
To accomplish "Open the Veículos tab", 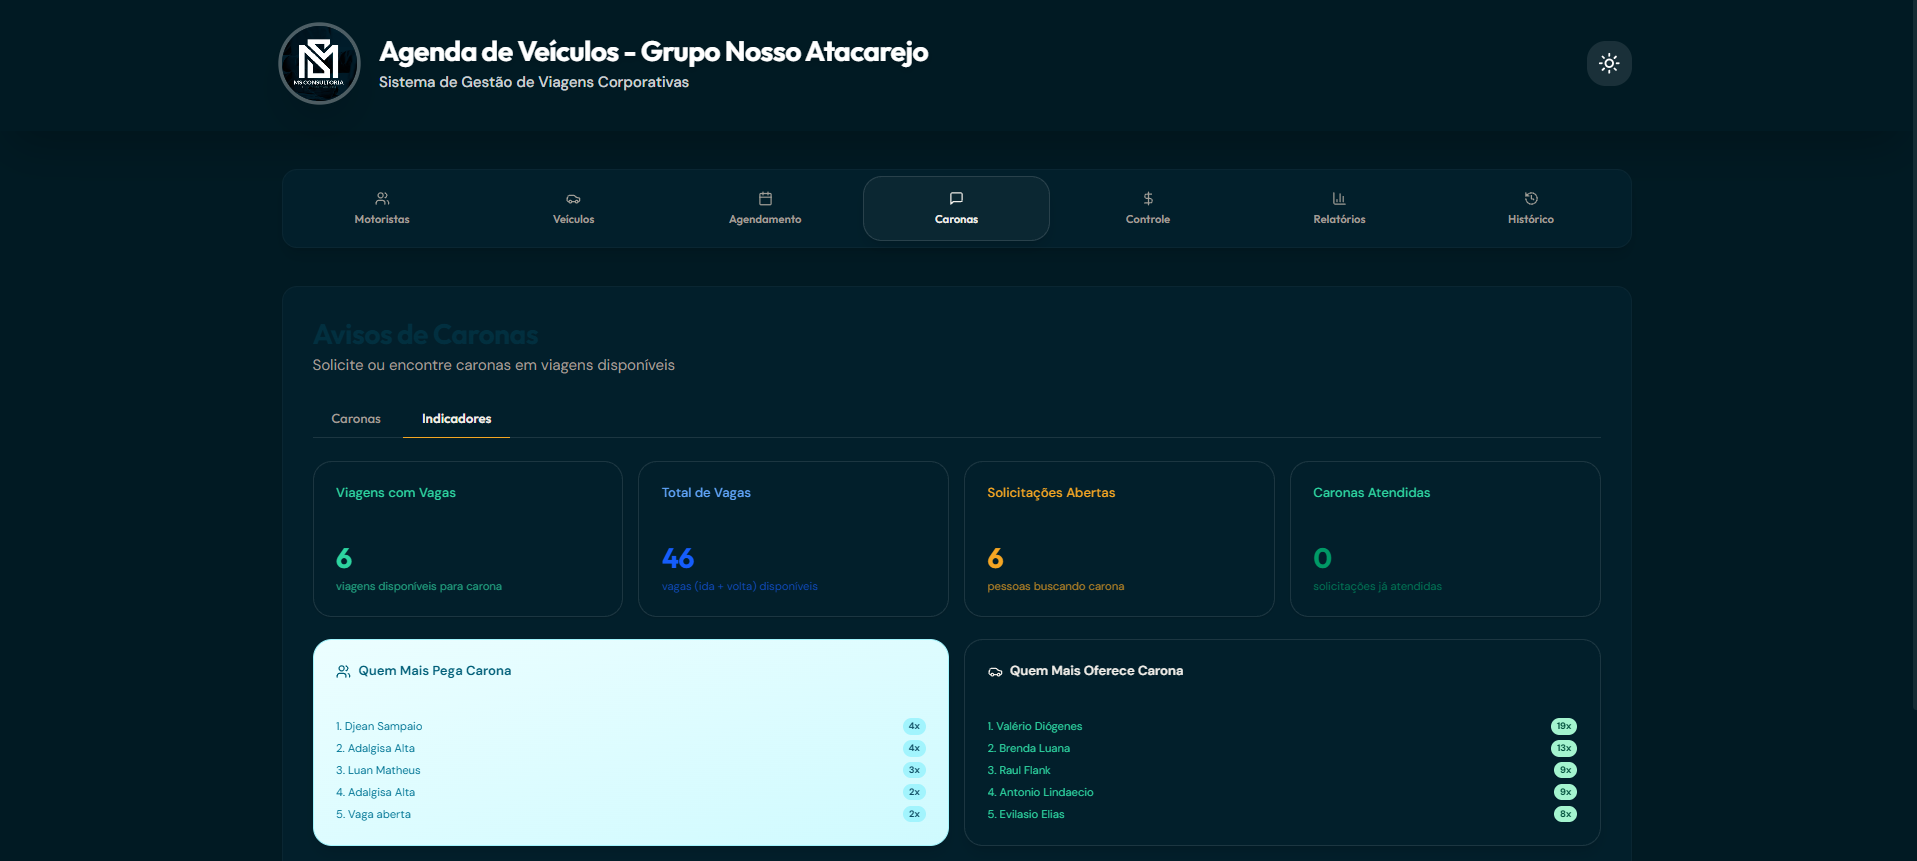I will (573, 208).
